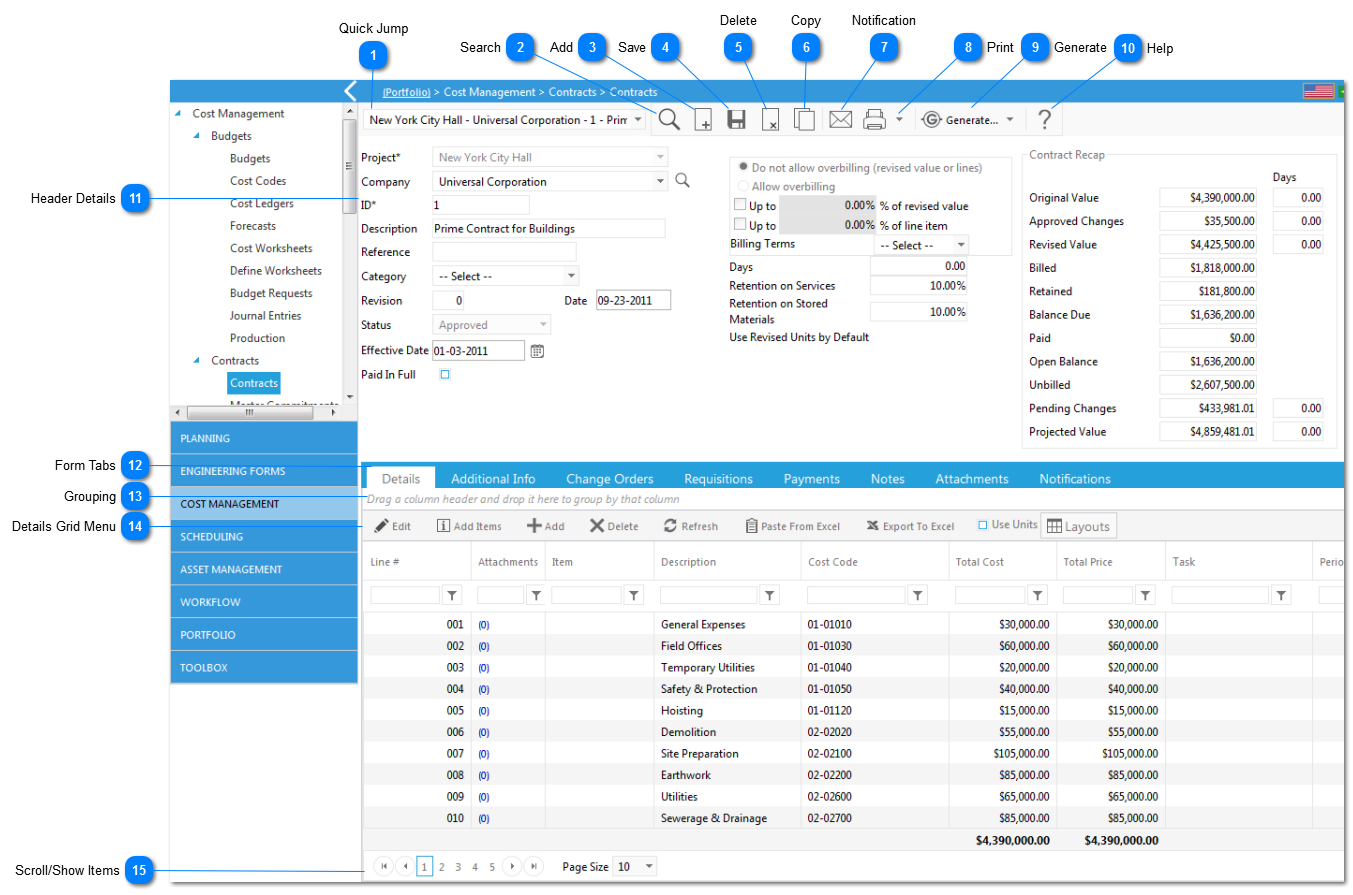
Task: Open the Portfolio breadcrumb link
Action: coord(406,92)
